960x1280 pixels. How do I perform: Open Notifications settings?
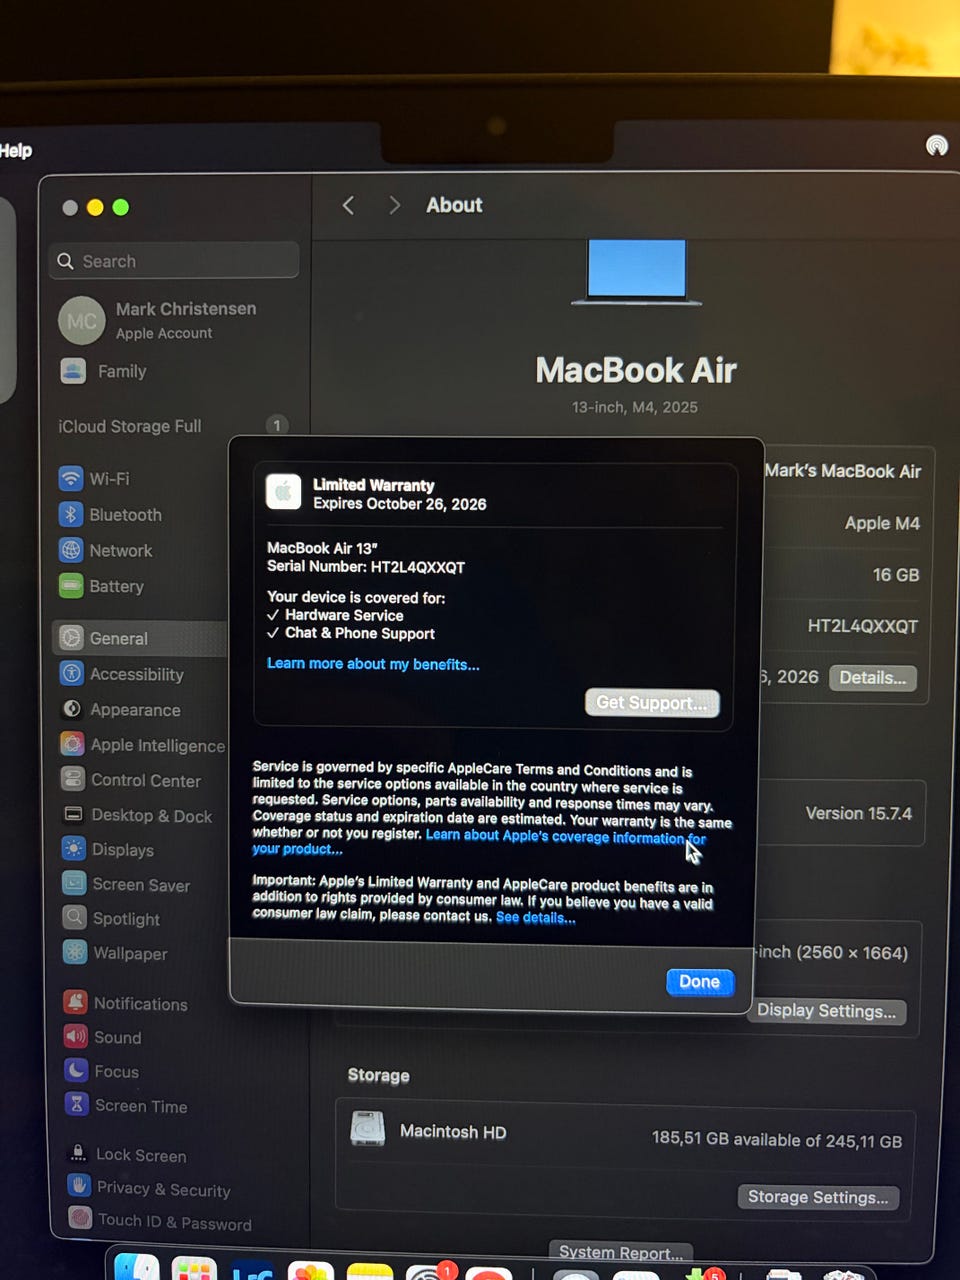[x=125, y=1003]
